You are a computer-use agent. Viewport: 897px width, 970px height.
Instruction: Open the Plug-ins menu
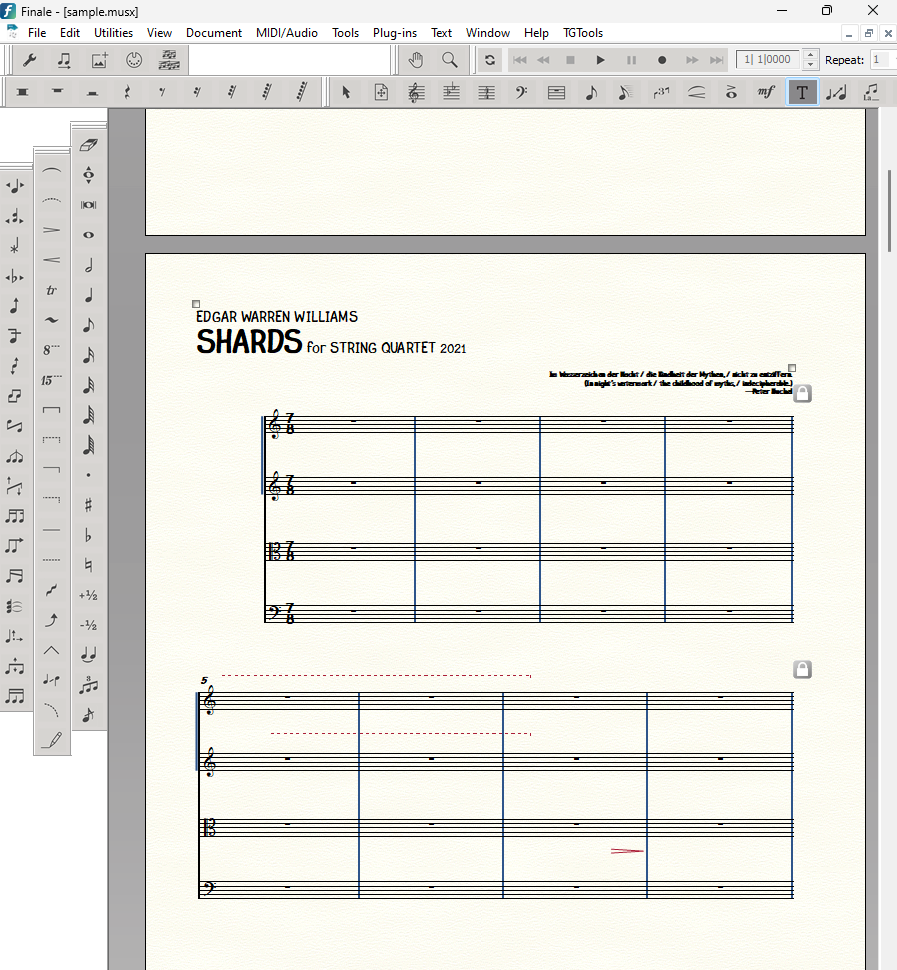(x=394, y=32)
